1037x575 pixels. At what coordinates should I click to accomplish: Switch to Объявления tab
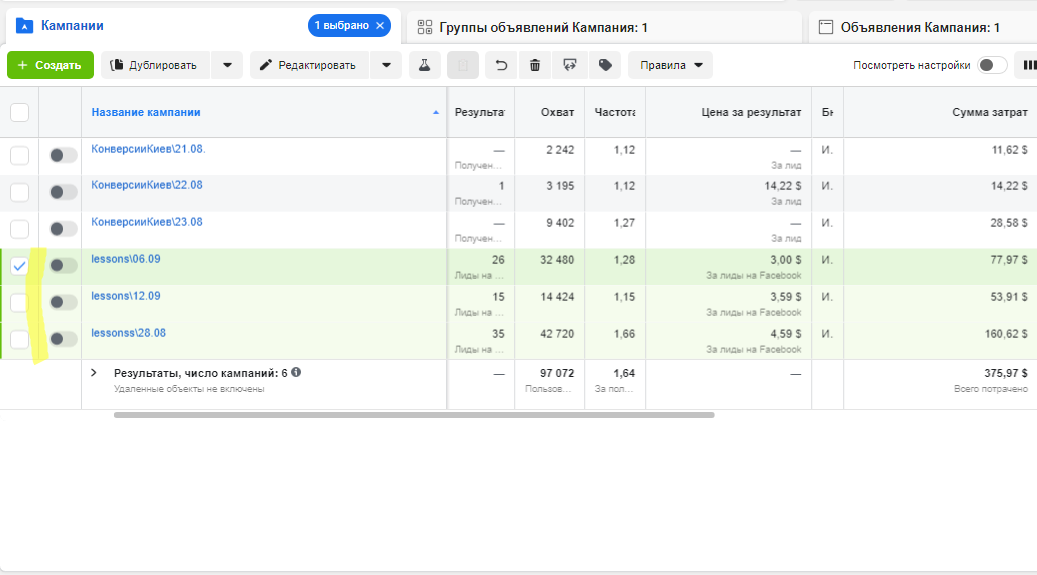[923, 27]
